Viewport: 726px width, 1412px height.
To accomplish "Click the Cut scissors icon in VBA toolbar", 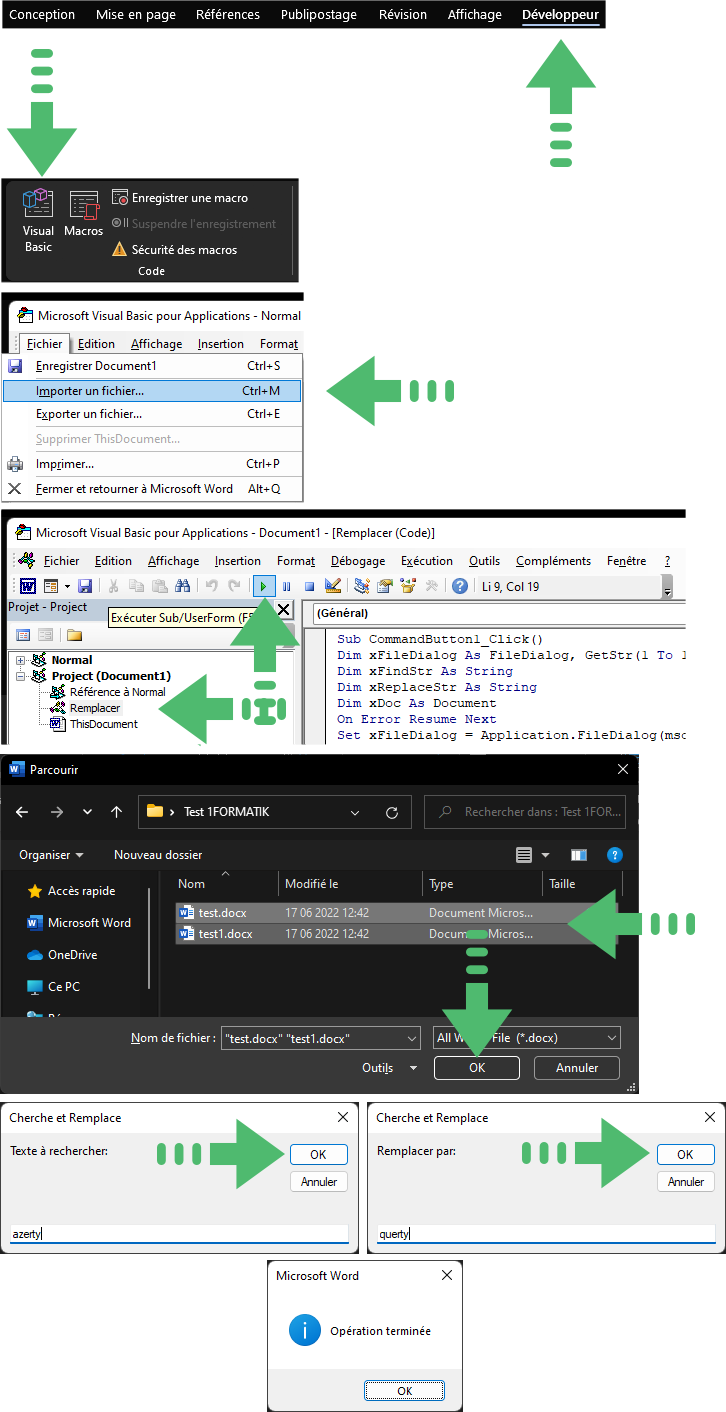I will pyautogui.click(x=114, y=586).
